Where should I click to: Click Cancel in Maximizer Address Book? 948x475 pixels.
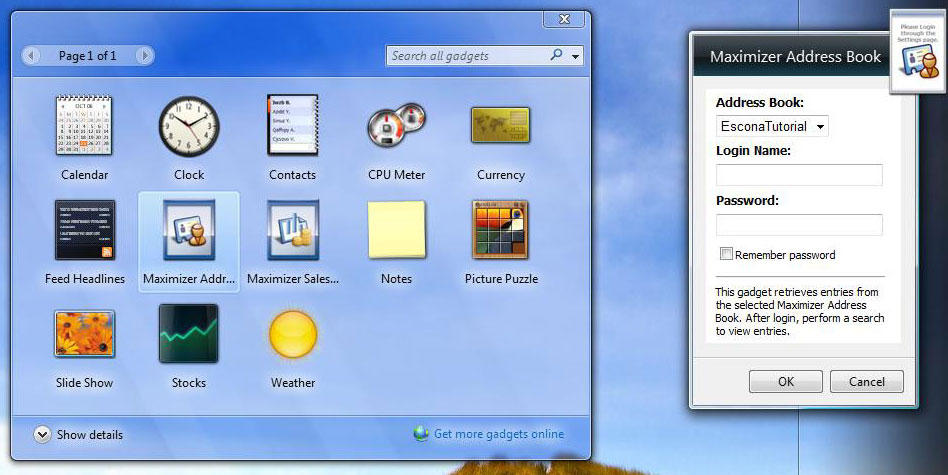click(x=866, y=381)
